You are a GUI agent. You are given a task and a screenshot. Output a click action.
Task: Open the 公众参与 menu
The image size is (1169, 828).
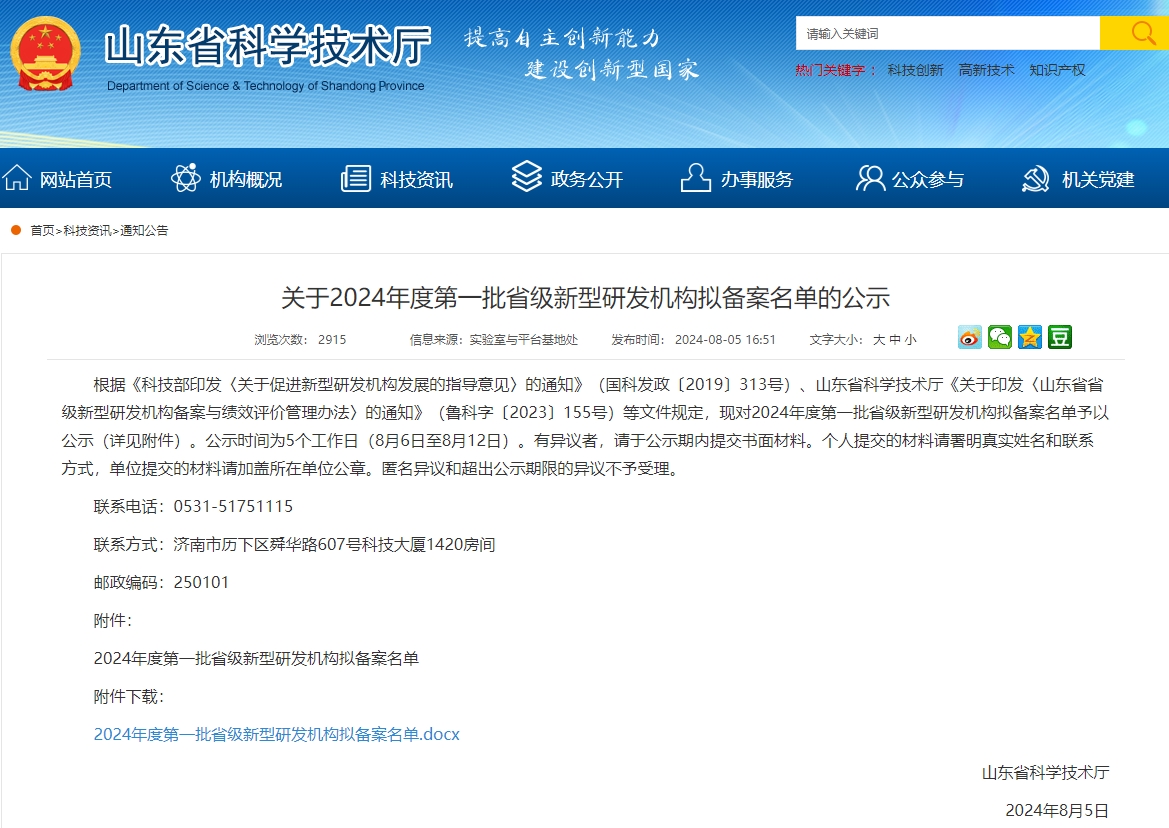[x=930, y=178]
